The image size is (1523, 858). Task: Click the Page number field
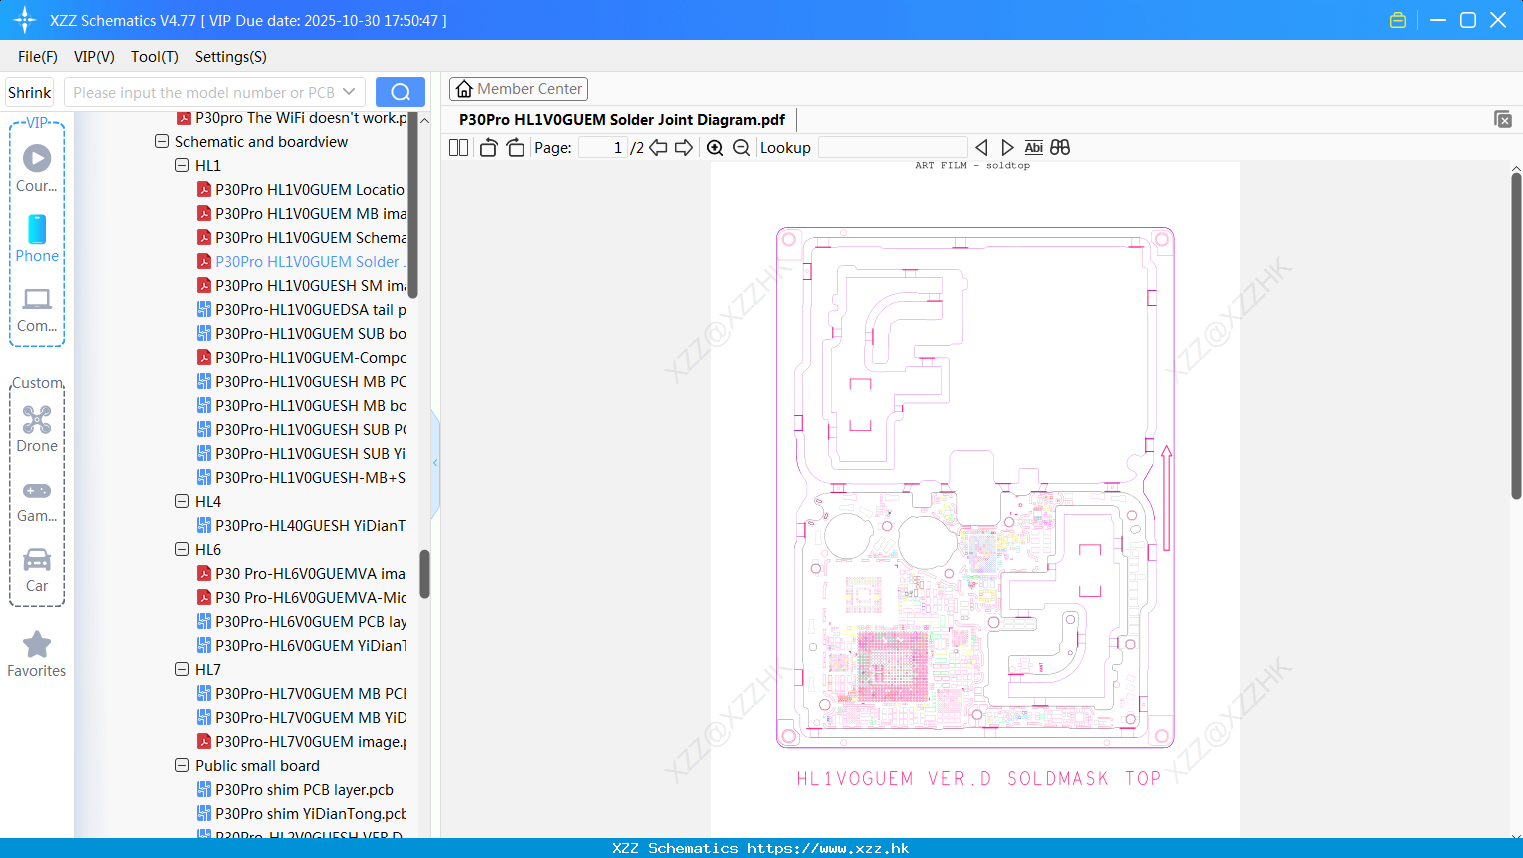[602, 148]
